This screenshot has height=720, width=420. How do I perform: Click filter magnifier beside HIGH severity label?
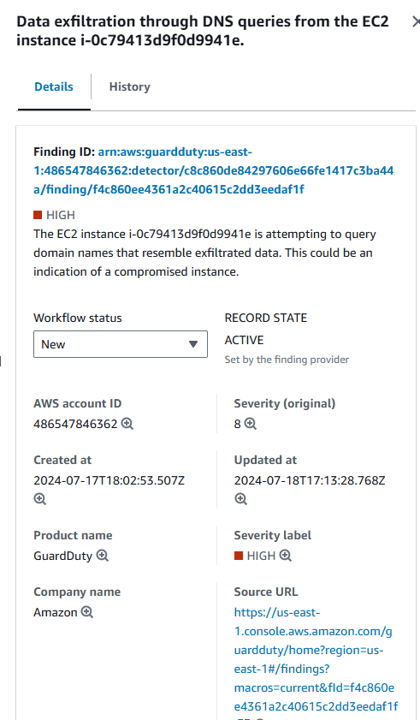(x=286, y=556)
